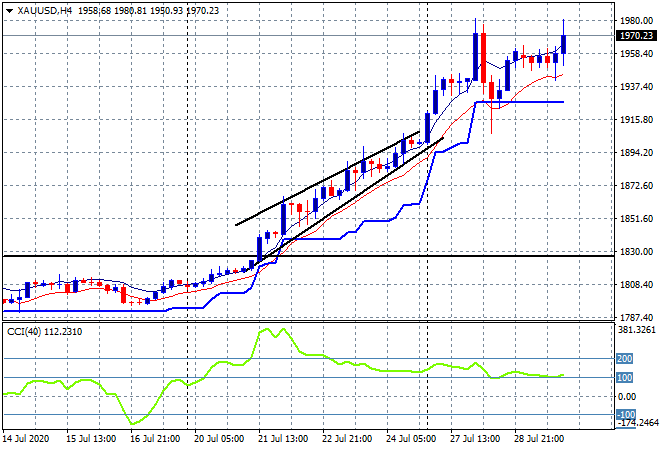Click the 27 Jul 13:00 time label

tap(475, 439)
